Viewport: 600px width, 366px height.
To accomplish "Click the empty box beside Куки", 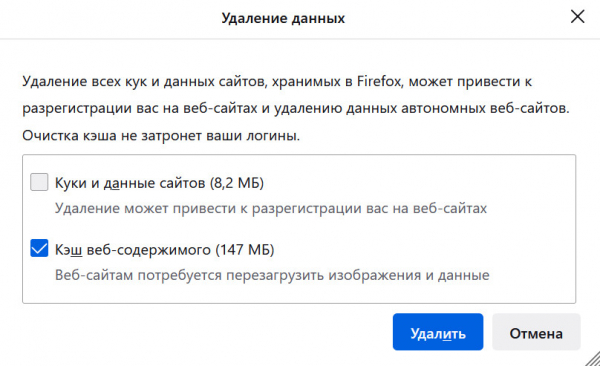I will pyautogui.click(x=39, y=182).
